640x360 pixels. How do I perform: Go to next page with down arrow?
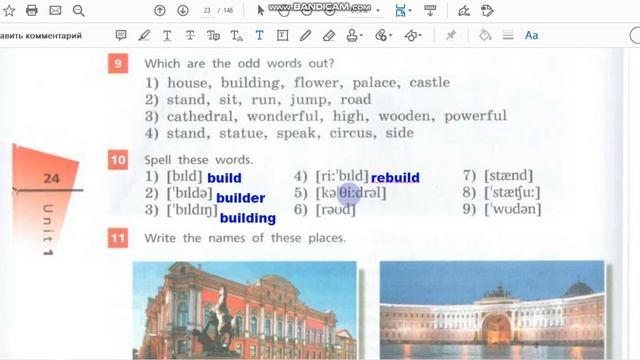[183, 11]
